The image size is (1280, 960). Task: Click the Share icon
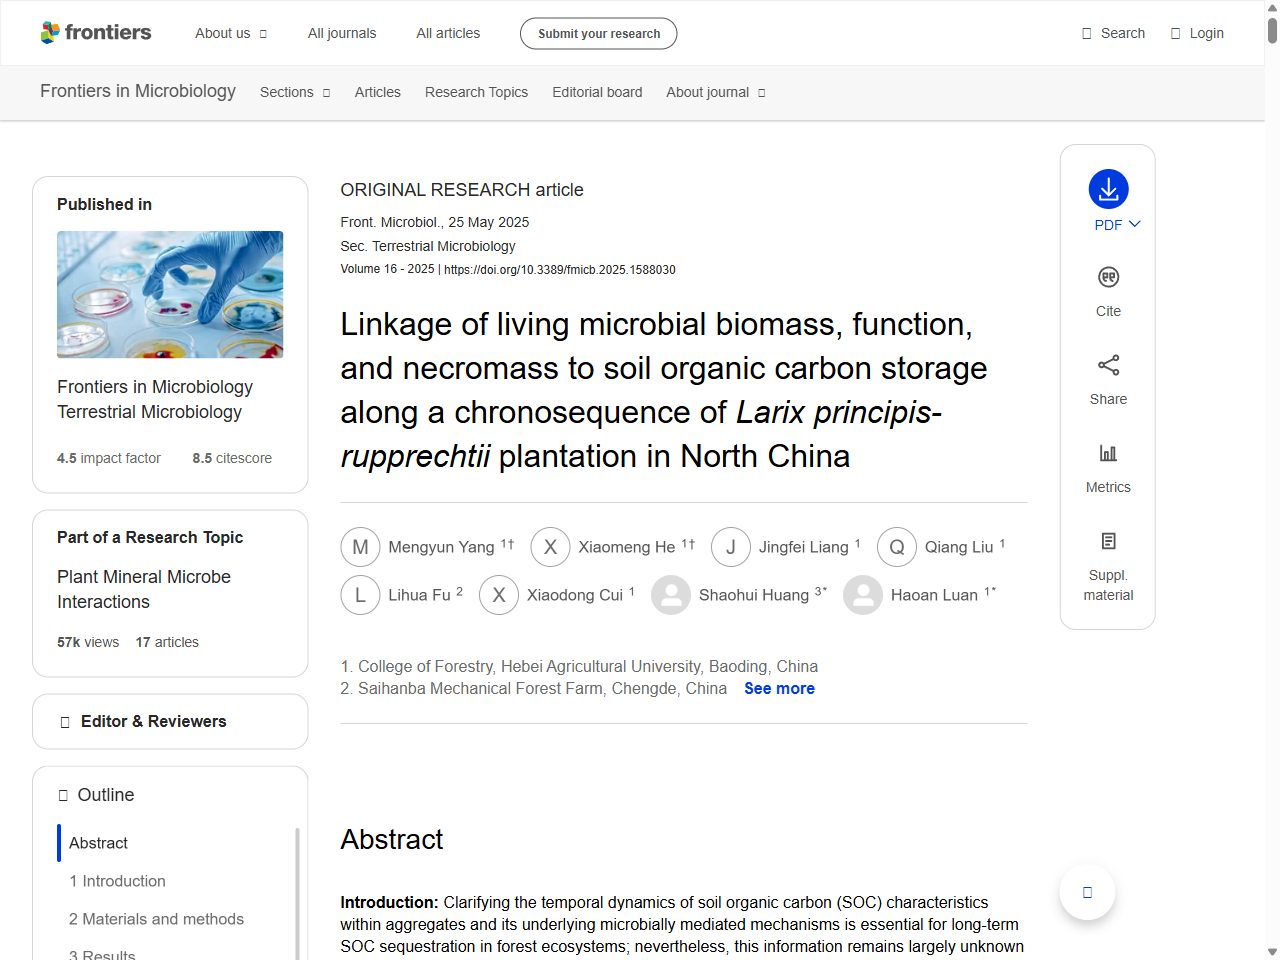point(1108,365)
